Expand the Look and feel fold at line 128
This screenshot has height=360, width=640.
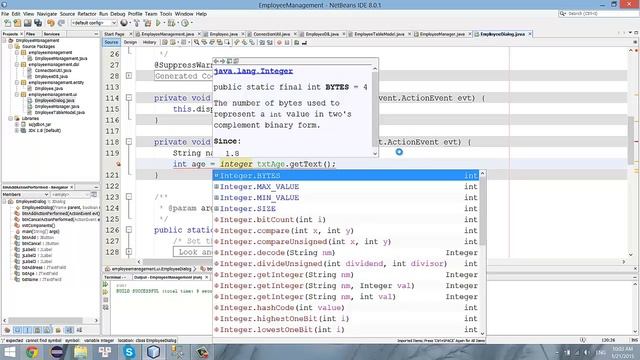(129, 252)
